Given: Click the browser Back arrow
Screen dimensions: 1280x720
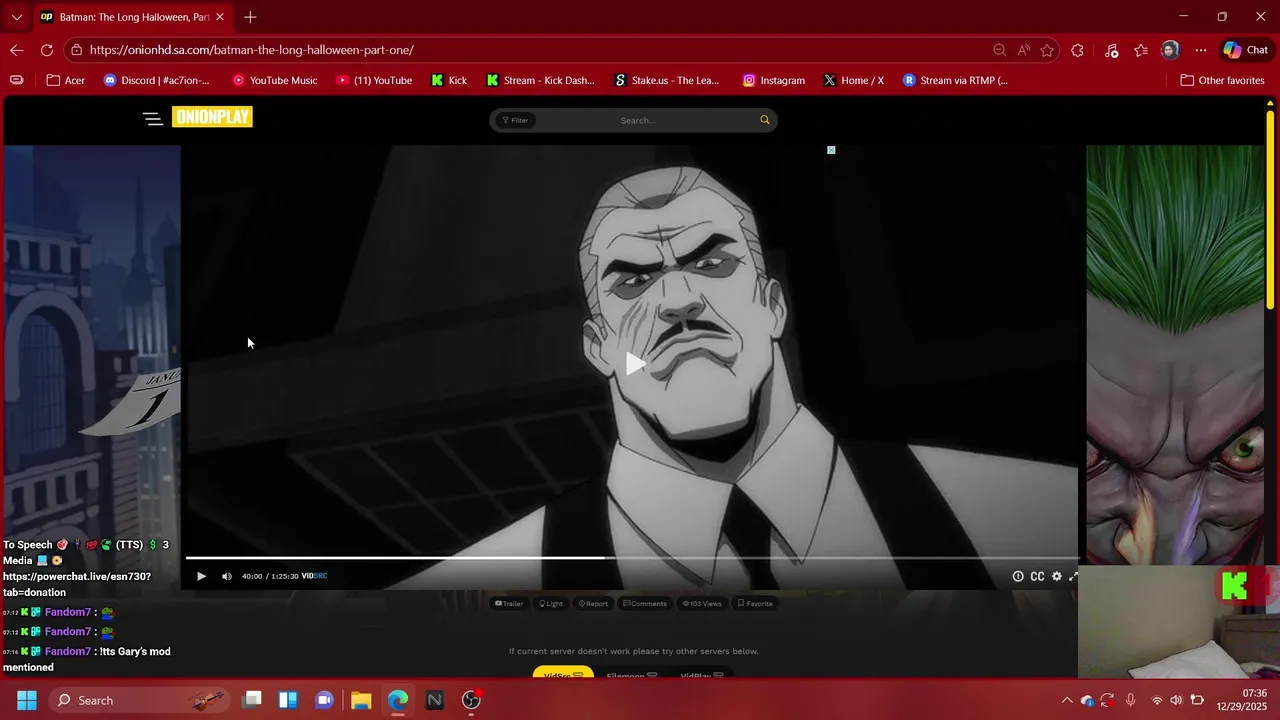Looking at the screenshot, I should point(17,50).
